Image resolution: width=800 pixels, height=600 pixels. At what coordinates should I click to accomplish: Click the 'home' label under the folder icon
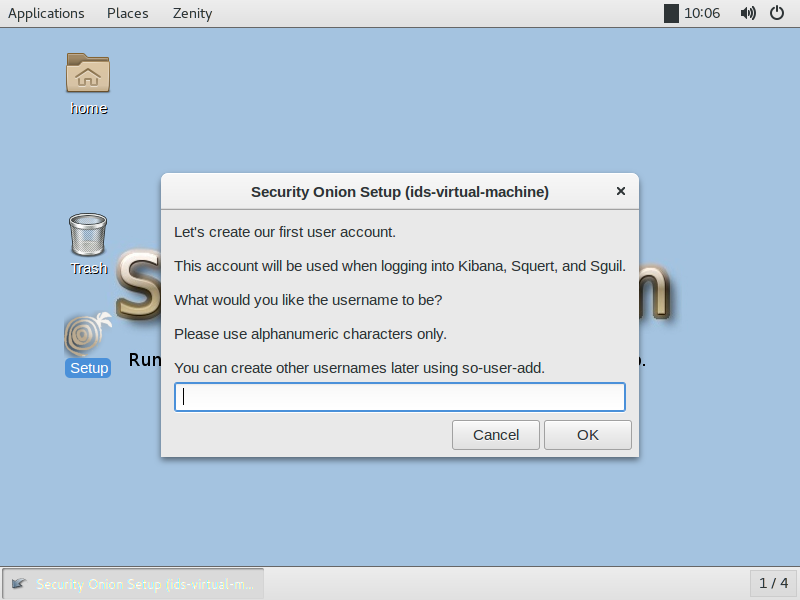(x=89, y=108)
